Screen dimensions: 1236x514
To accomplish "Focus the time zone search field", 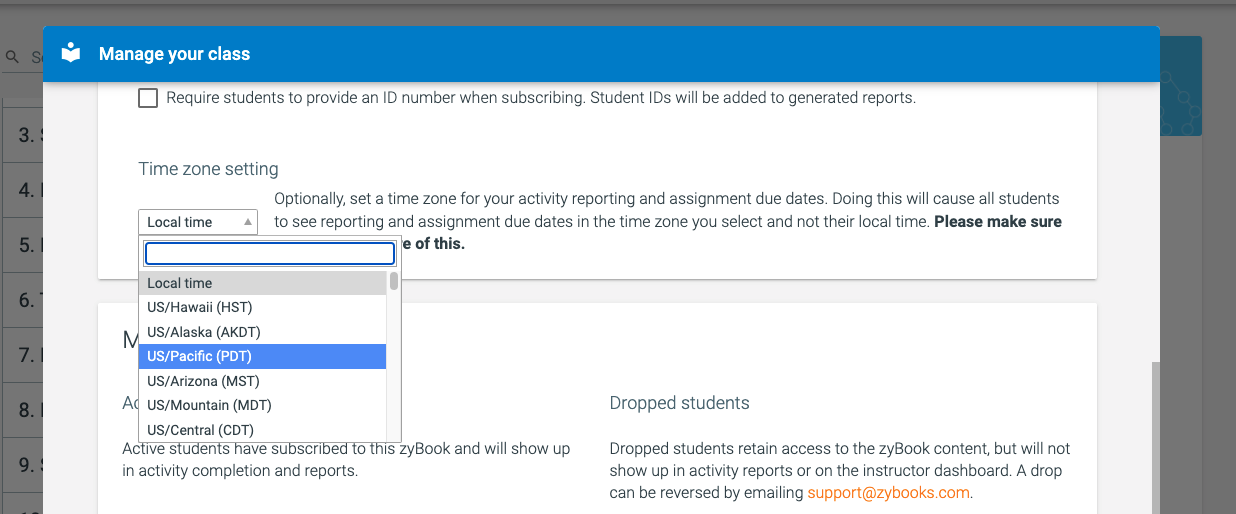I will (270, 253).
